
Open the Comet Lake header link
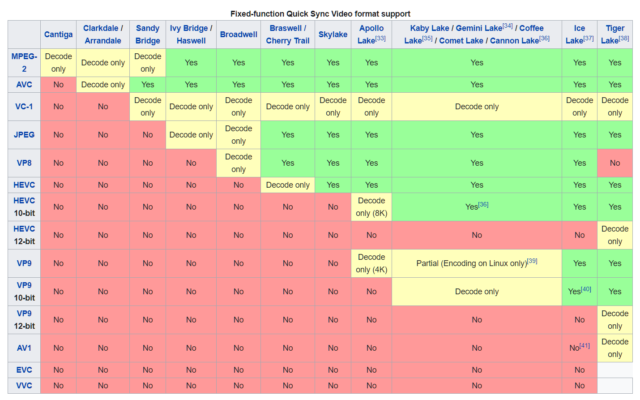pyautogui.click(x=461, y=41)
